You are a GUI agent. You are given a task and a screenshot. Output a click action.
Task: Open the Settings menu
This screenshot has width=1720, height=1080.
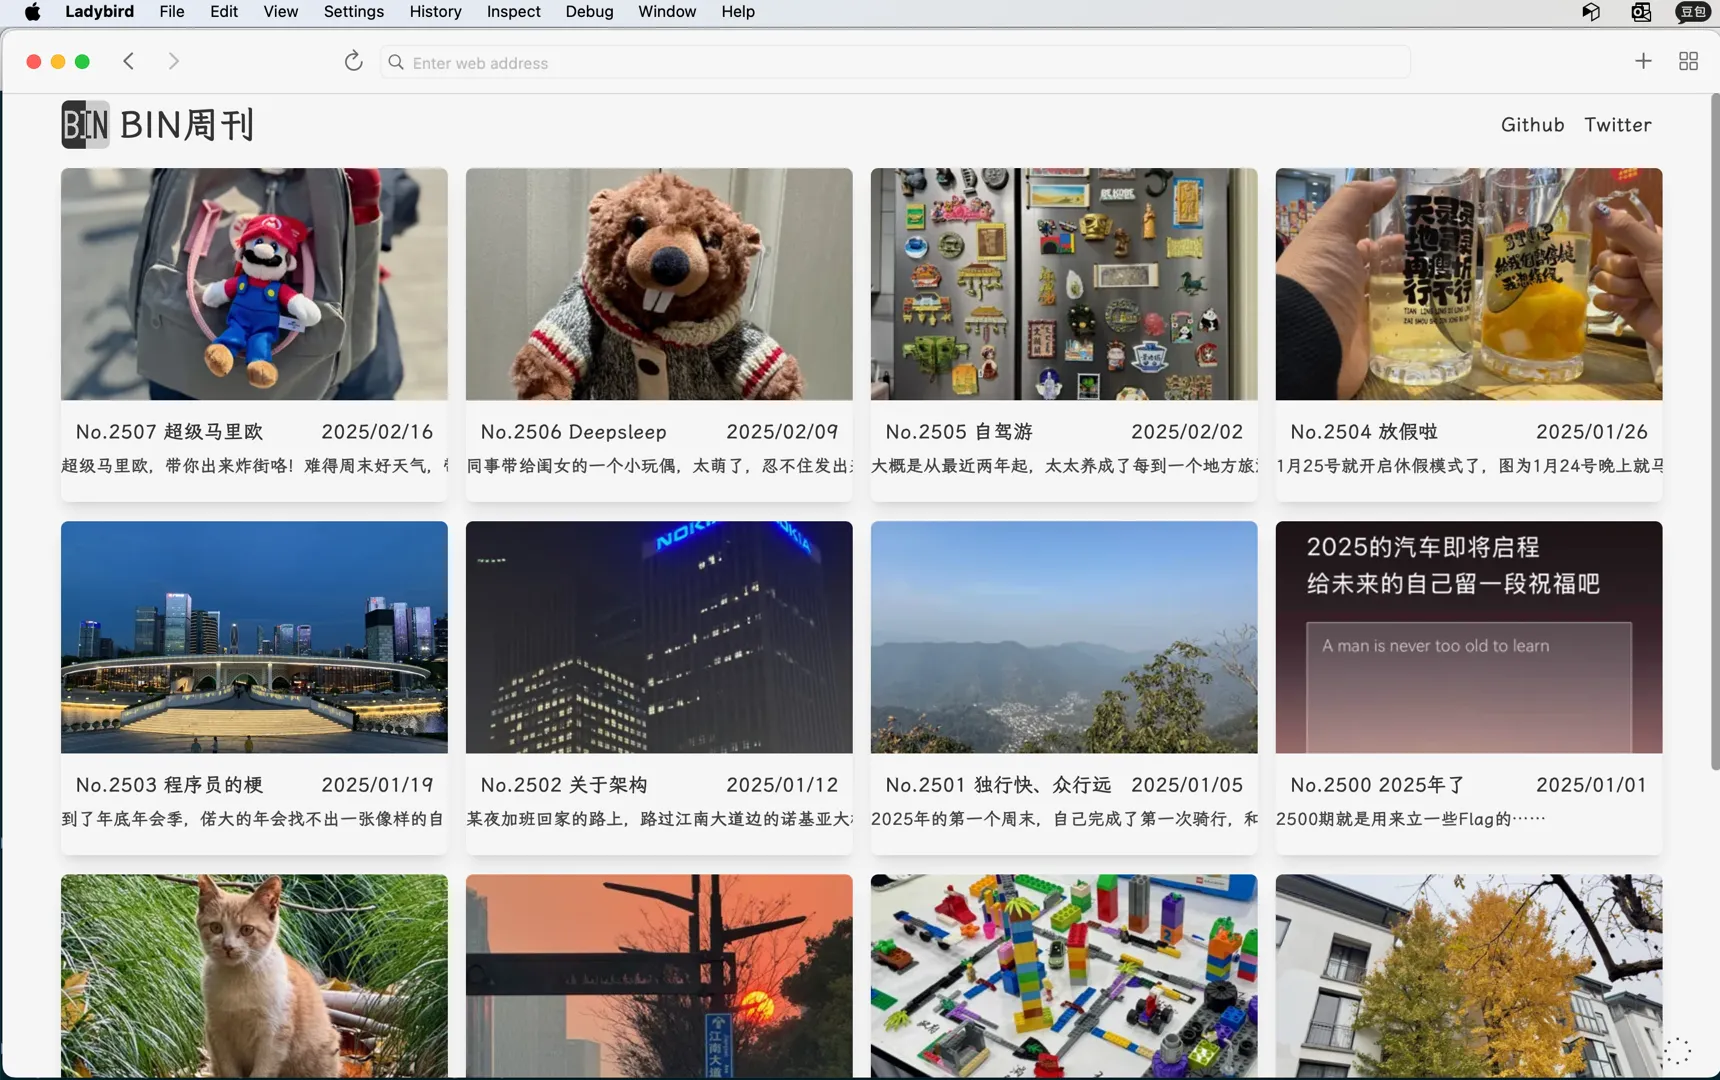(353, 12)
